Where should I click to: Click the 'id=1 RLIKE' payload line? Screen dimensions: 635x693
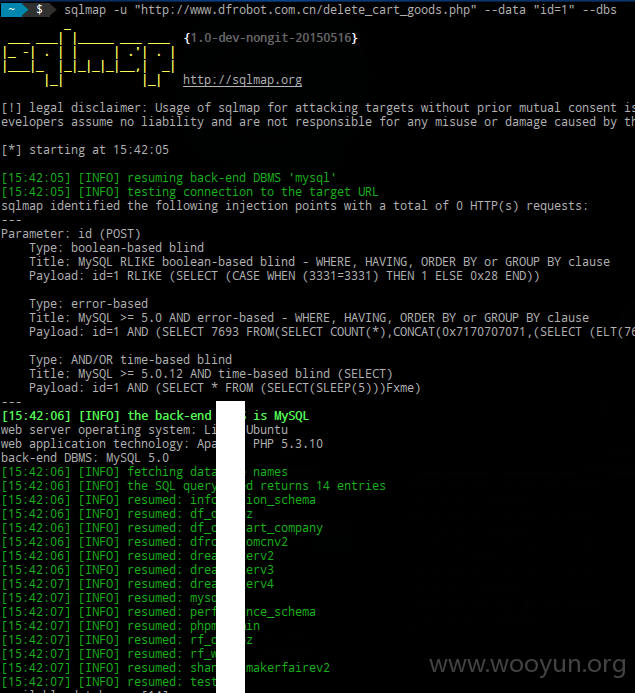tap(285, 276)
